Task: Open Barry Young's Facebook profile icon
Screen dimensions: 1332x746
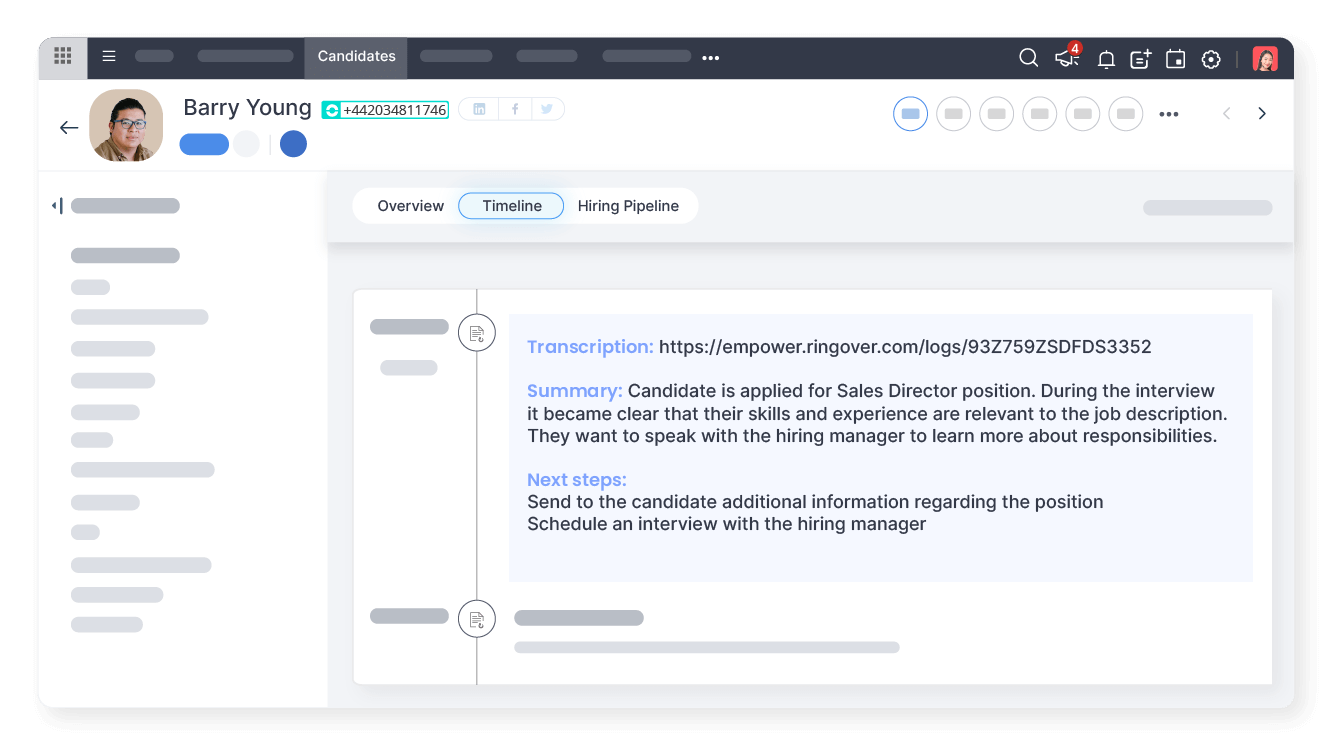Action: pyautogui.click(x=514, y=109)
